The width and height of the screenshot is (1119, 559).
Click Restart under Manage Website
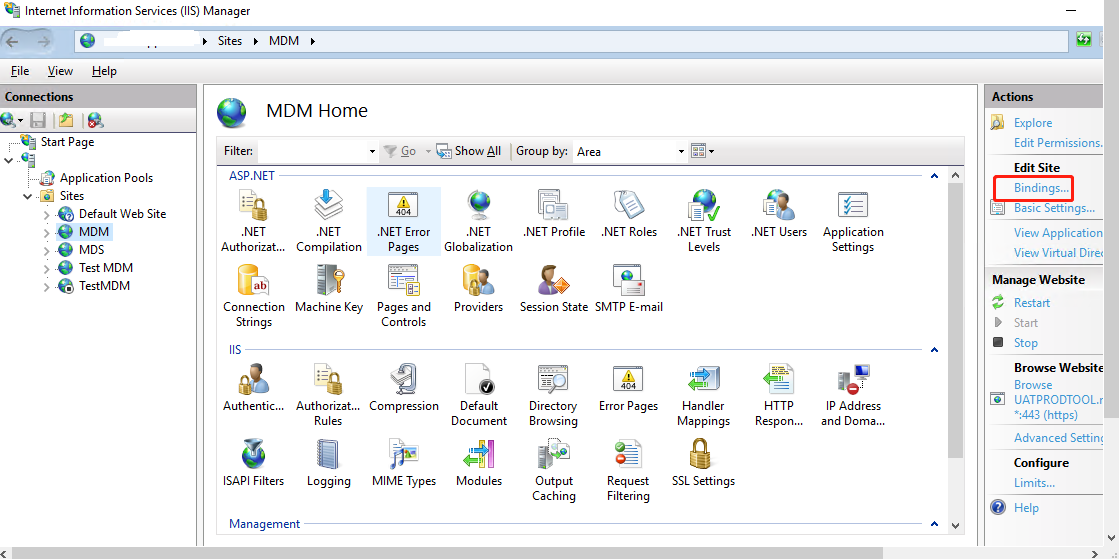pos(1032,303)
